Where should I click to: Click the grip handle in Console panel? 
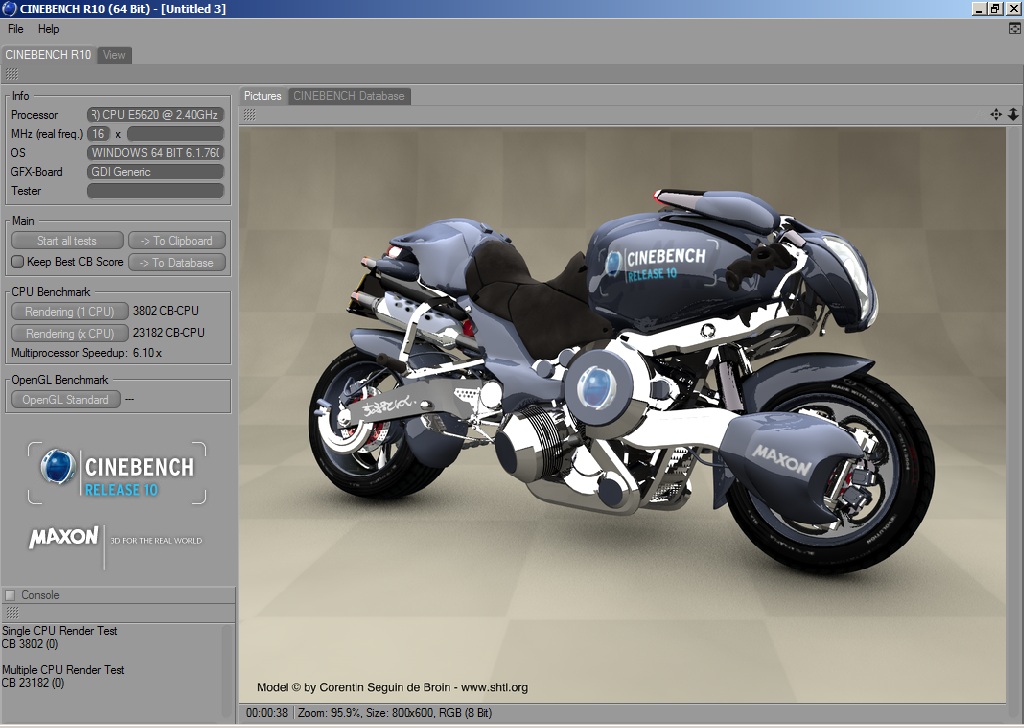pos(12,612)
